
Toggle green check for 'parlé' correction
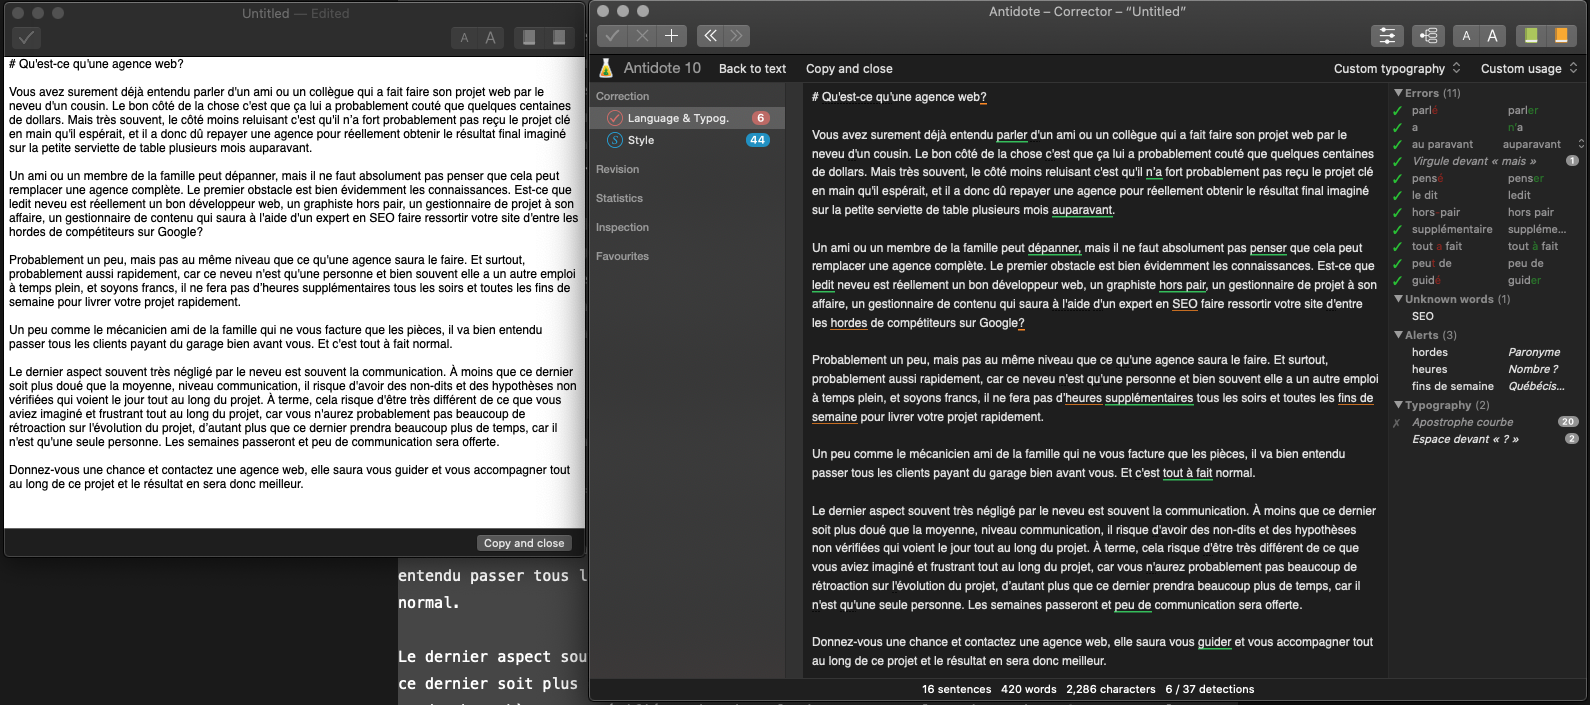point(1397,110)
